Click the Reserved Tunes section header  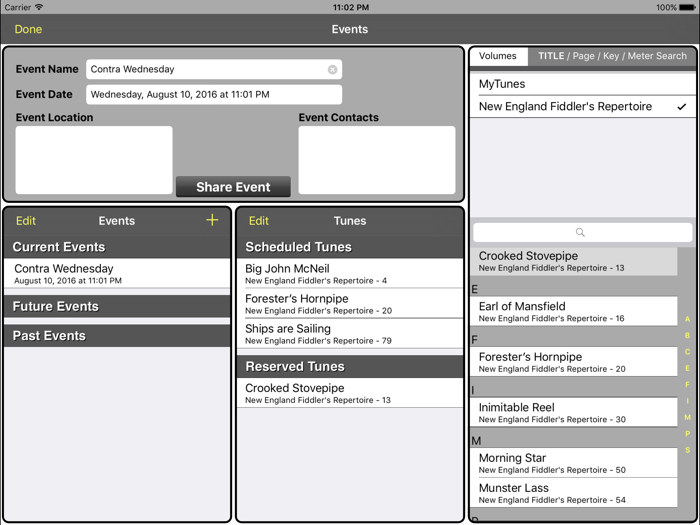pos(350,367)
